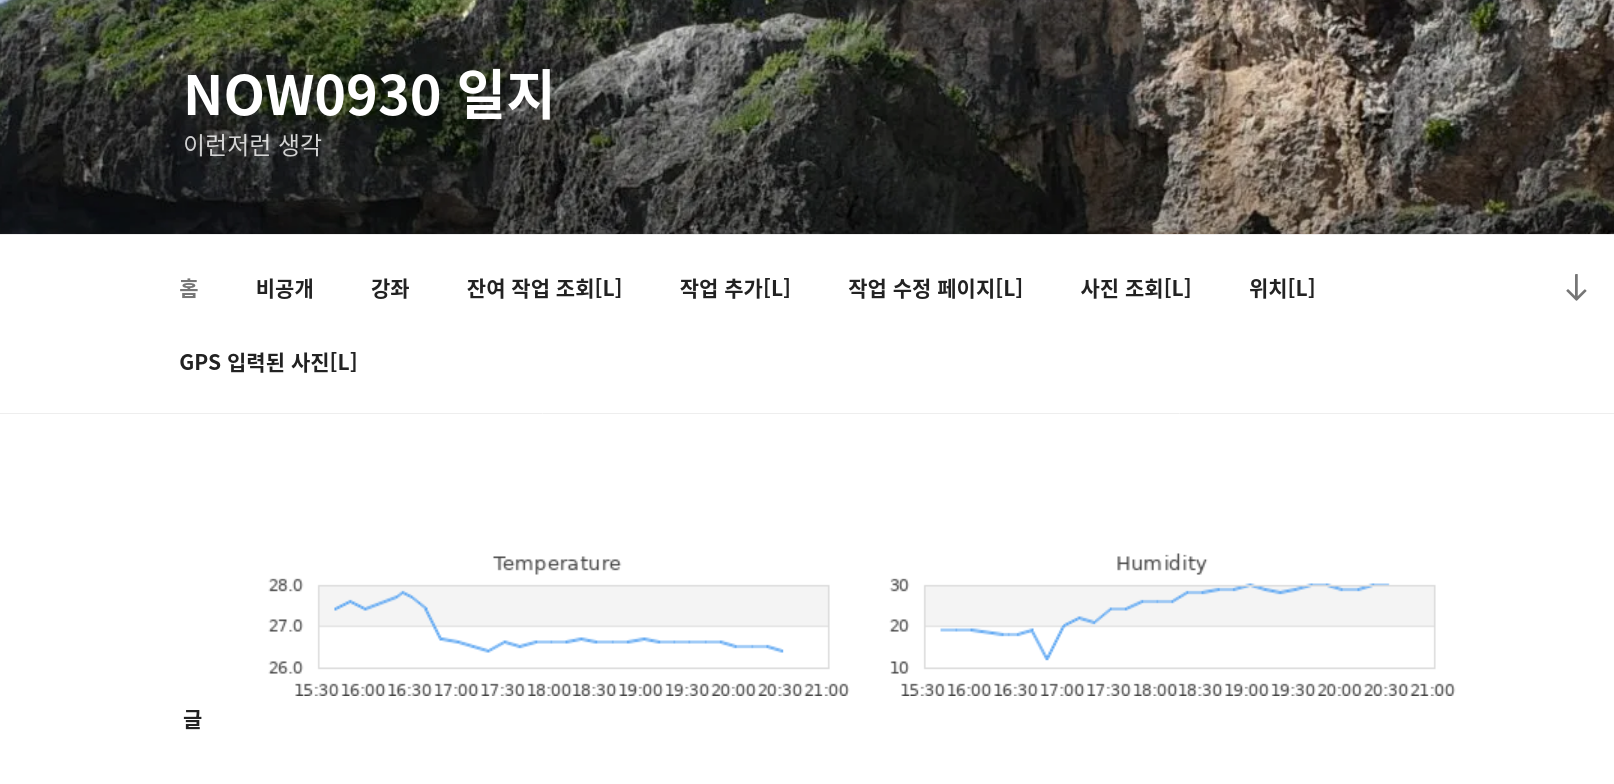Image resolution: width=1614 pixels, height=784 pixels.
Task: Navigate to 작업 추가[L]
Action: click(735, 289)
